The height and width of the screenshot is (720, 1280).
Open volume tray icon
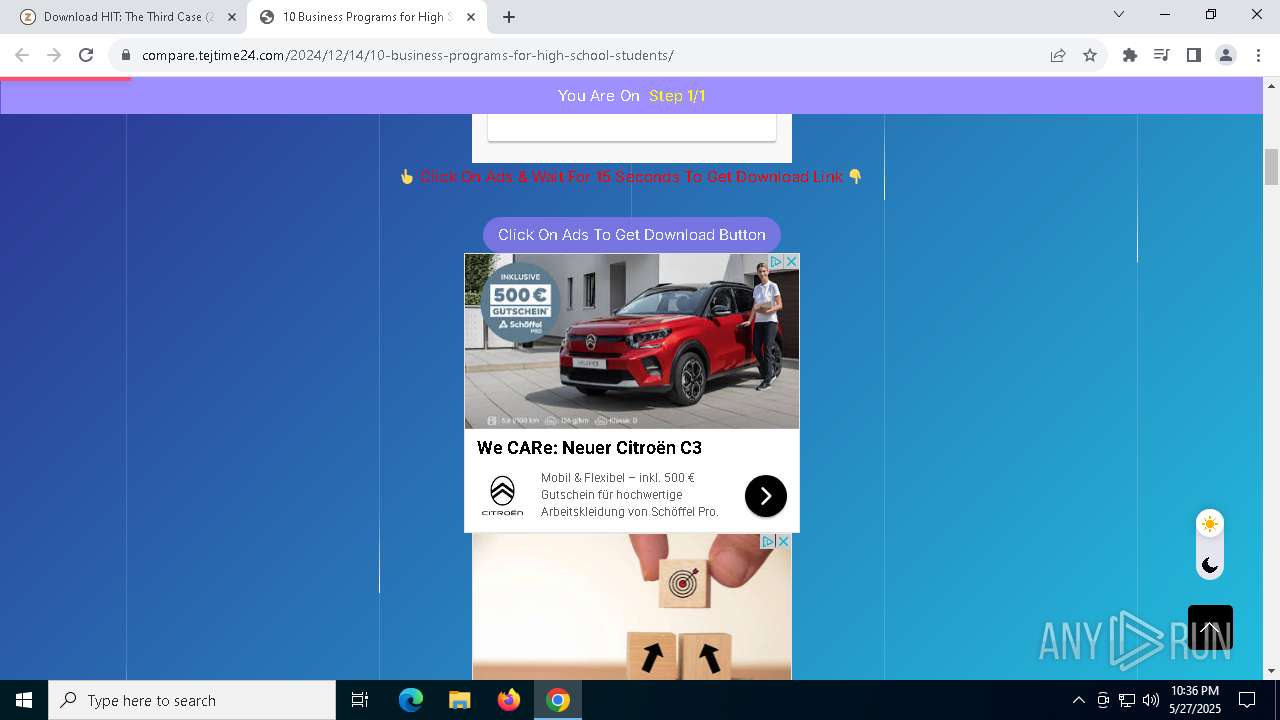[x=1151, y=700]
